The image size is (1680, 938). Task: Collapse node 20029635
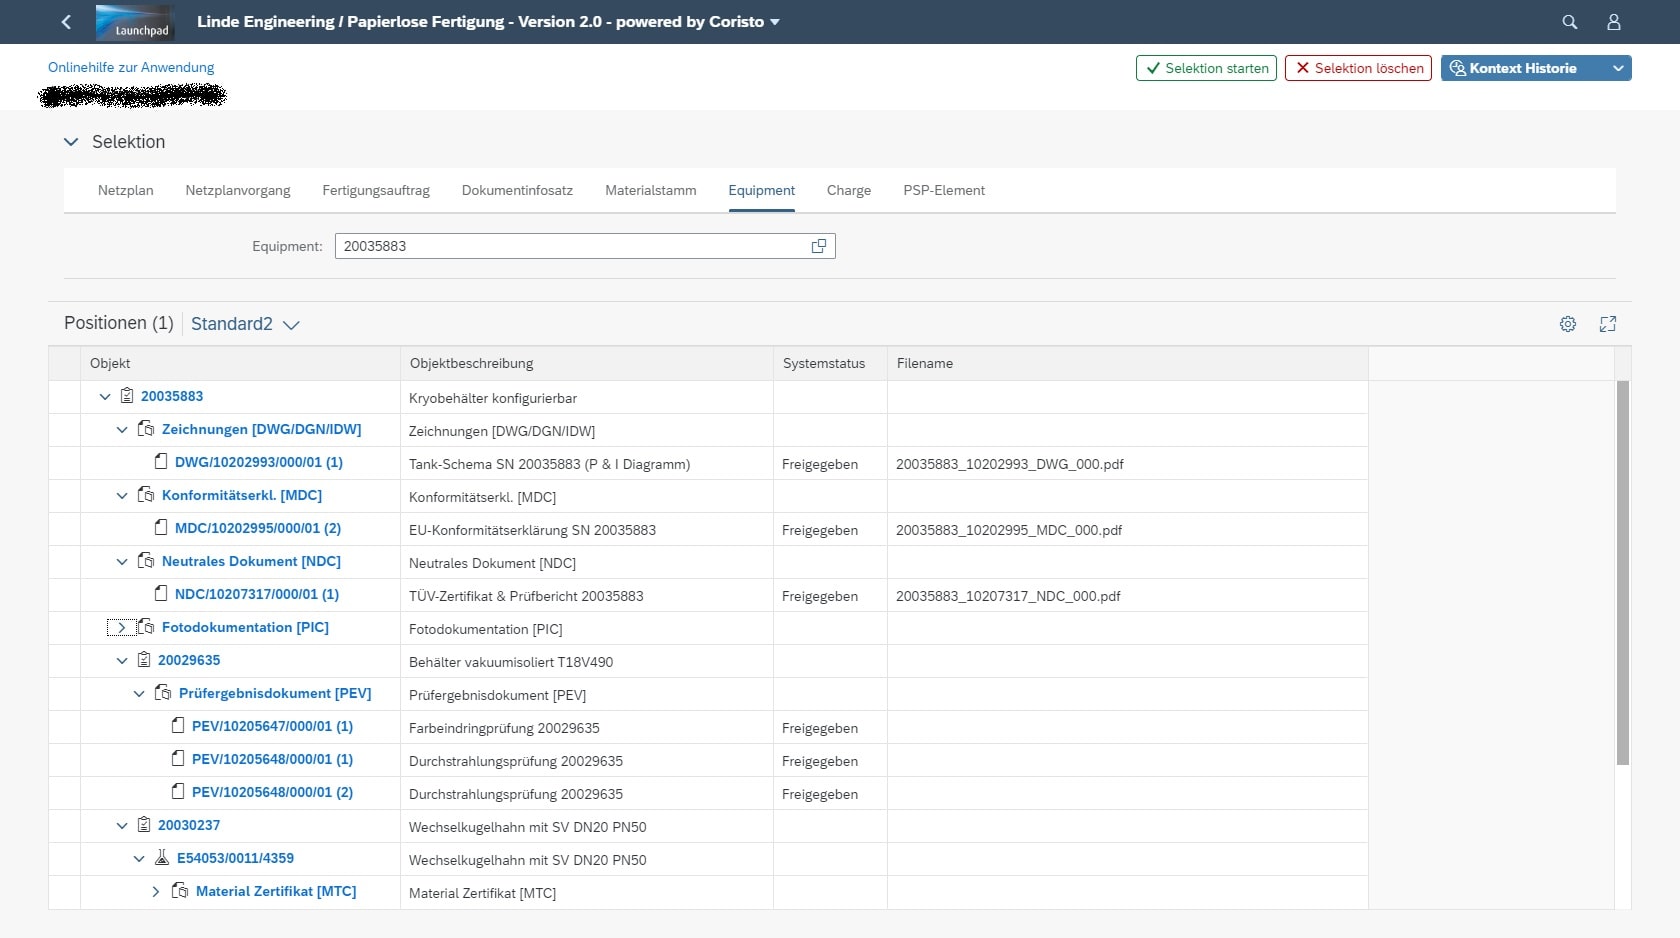tap(122, 661)
